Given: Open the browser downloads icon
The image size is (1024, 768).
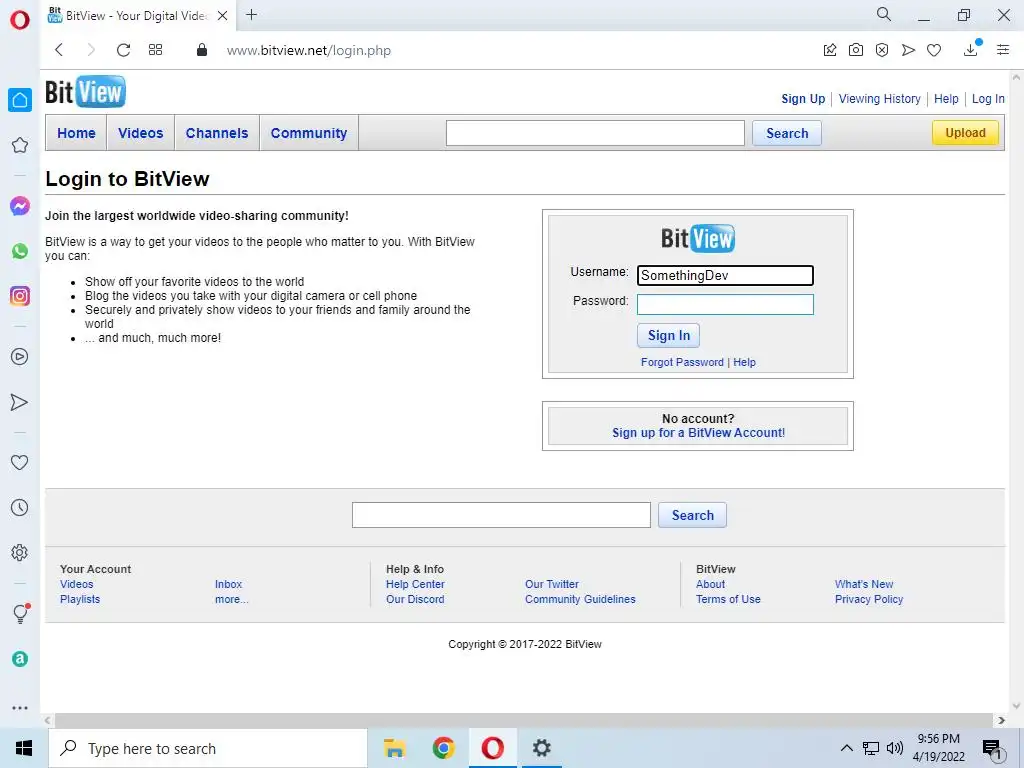Looking at the screenshot, I should (971, 49).
